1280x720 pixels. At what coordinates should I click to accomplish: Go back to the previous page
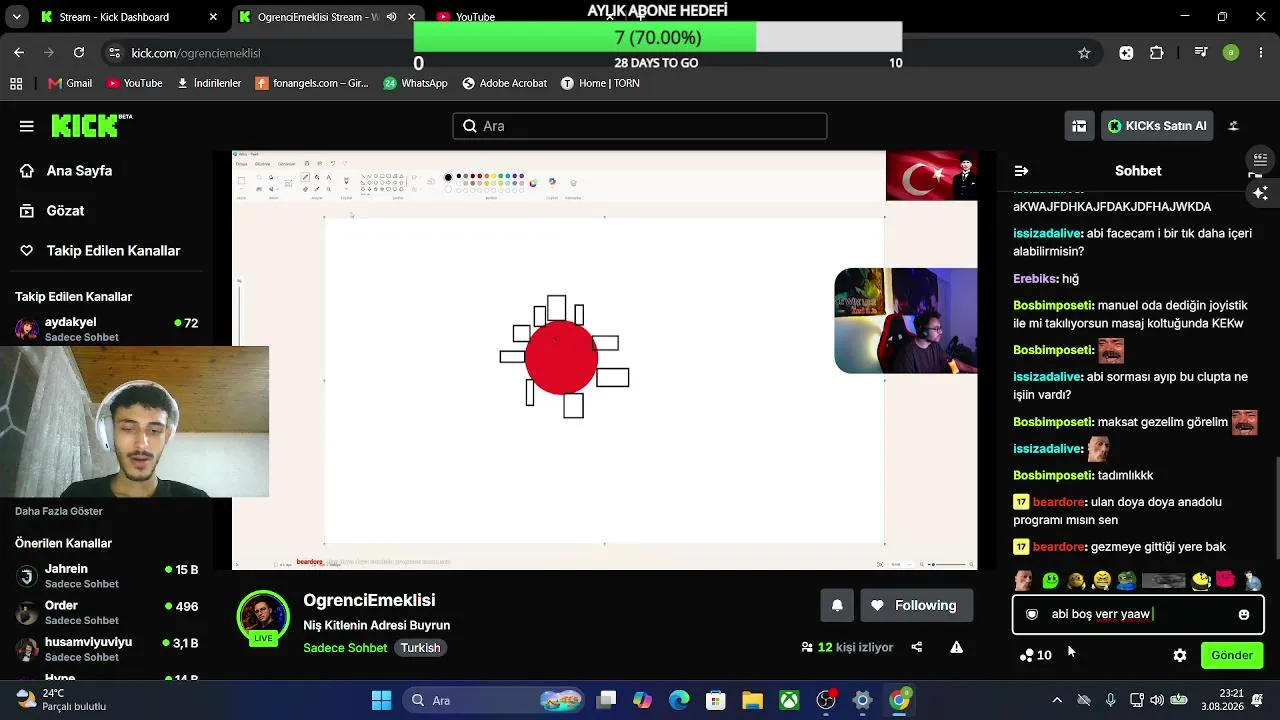coord(19,53)
